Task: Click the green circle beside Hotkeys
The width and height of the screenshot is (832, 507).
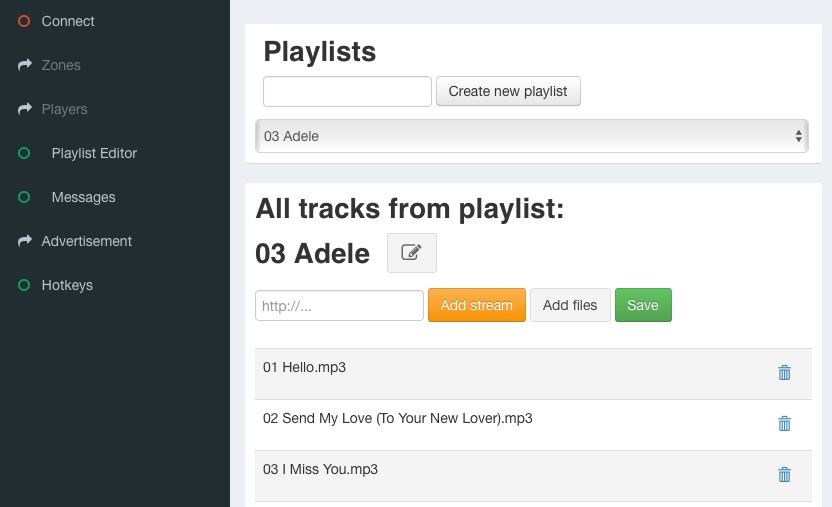Action: [24, 285]
